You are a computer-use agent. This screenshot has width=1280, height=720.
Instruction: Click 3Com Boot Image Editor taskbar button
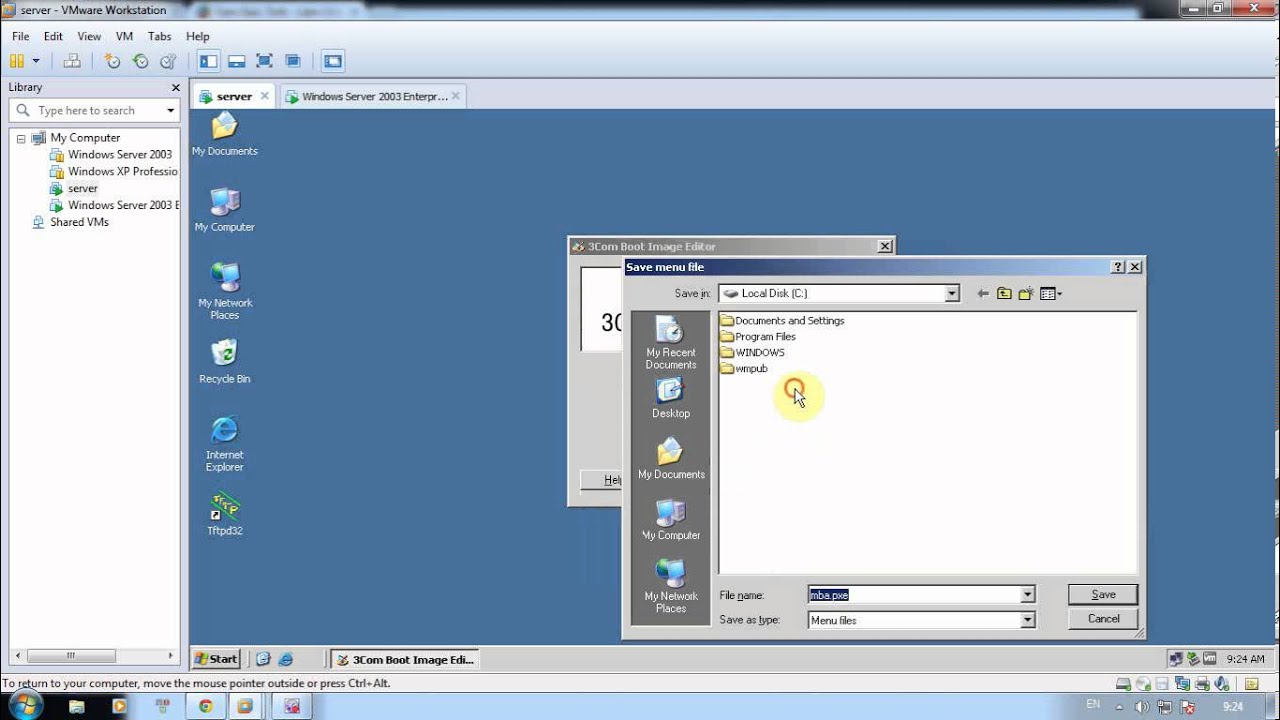[x=405, y=659]
